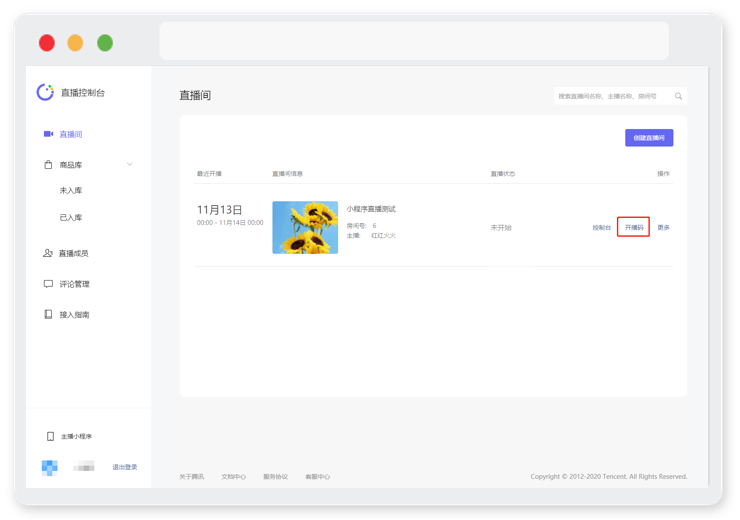
Task: Click the browser address bar
Action: 414,41
